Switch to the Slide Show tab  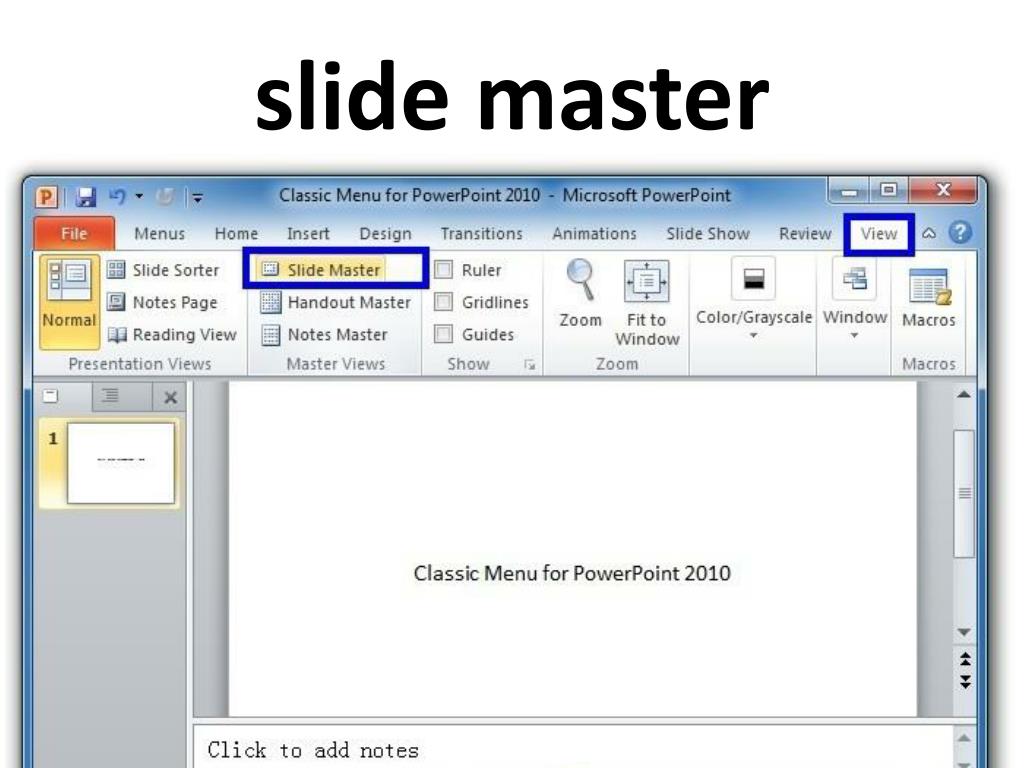[x=708, y=234]
